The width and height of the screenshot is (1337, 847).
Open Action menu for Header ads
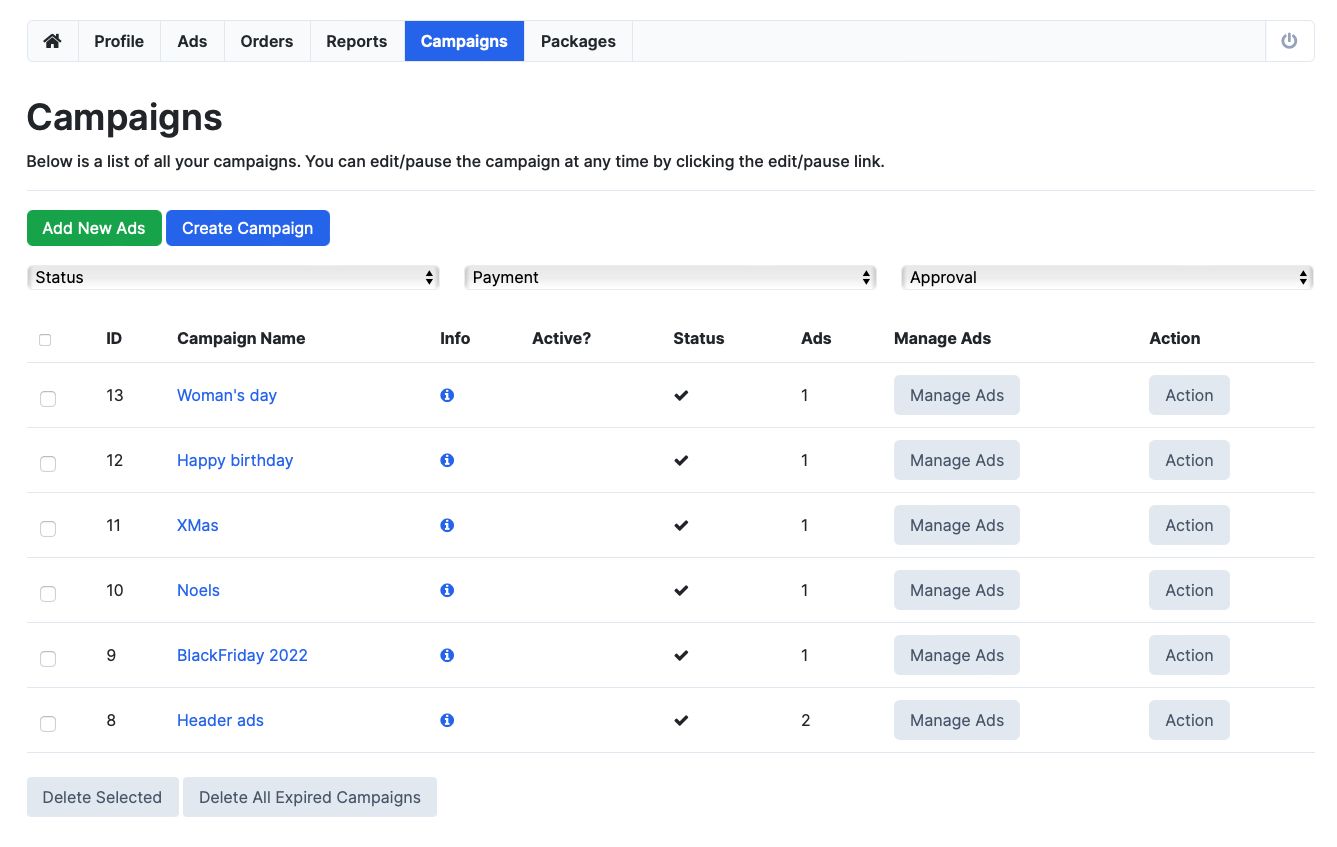(x=1189, y=720)
